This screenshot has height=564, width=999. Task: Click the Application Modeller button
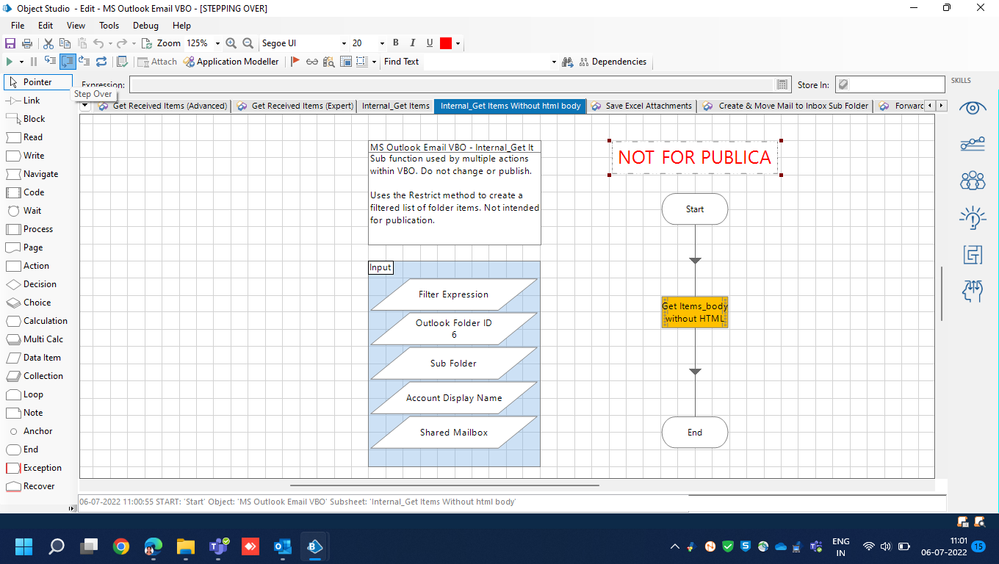point(231,62)
